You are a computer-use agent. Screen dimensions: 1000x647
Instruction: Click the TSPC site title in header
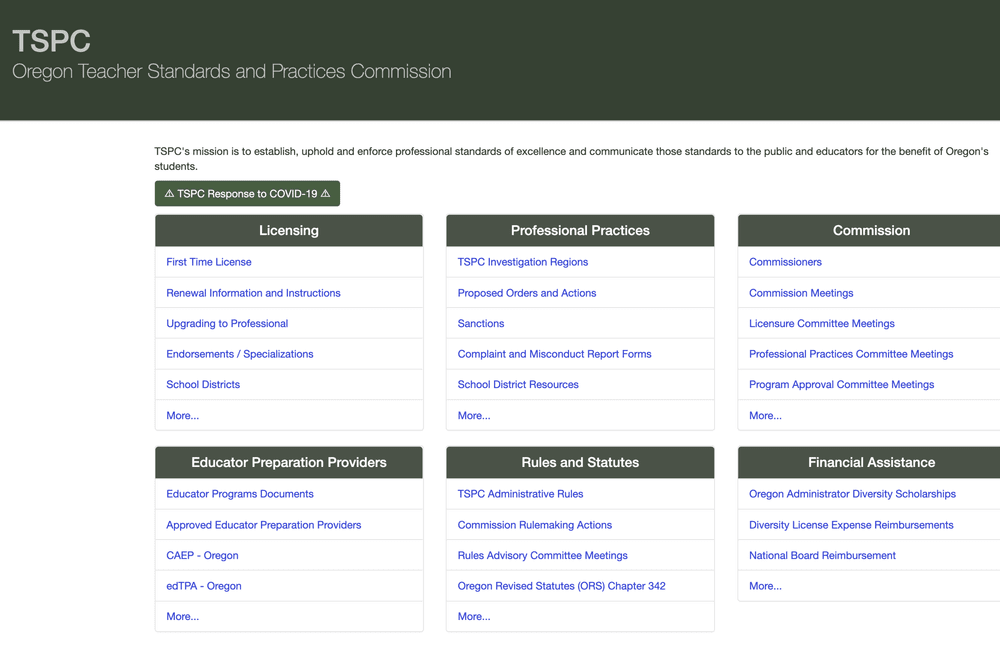pos(52,41)
